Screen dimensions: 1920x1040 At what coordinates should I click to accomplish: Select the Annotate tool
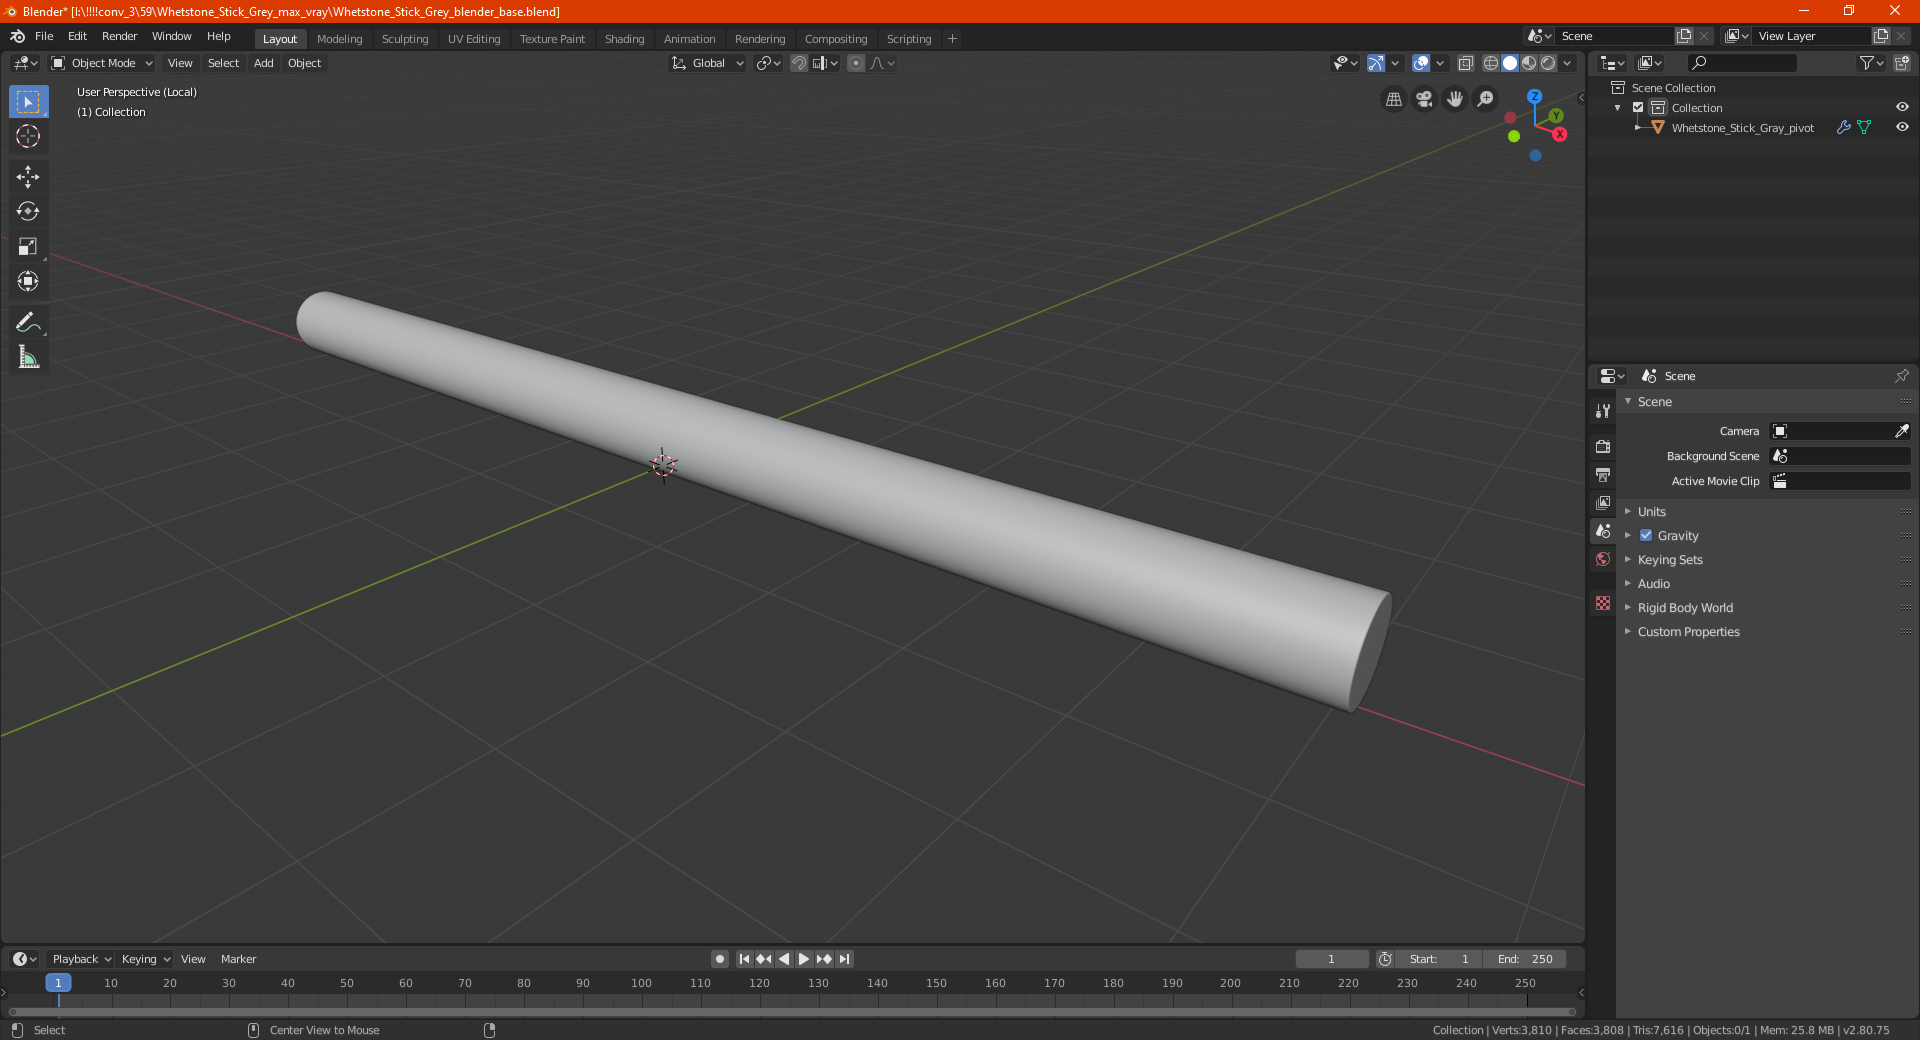click(x=28, y=322)
